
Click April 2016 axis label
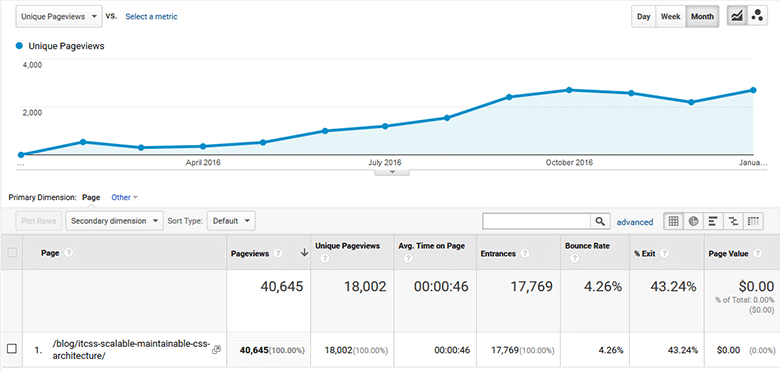click(x=203, y=163)
